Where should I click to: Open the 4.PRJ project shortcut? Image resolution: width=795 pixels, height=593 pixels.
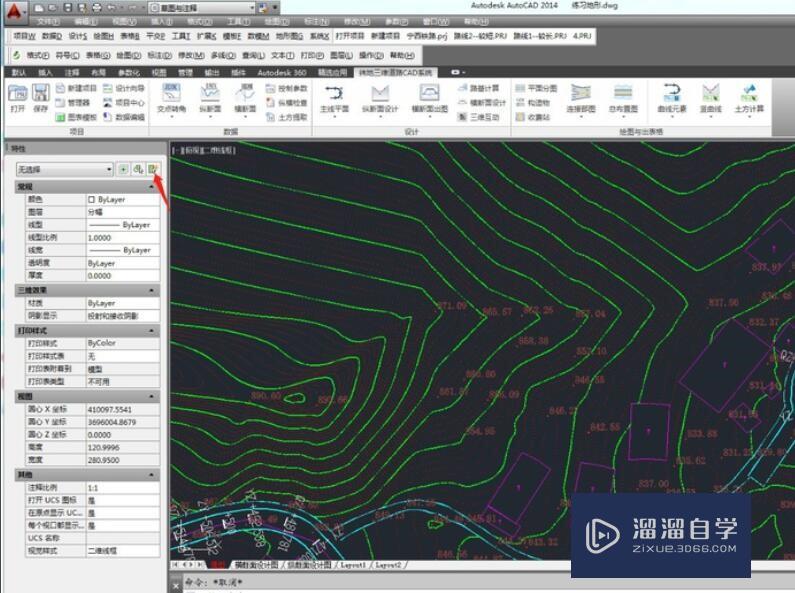click(582, 36)
